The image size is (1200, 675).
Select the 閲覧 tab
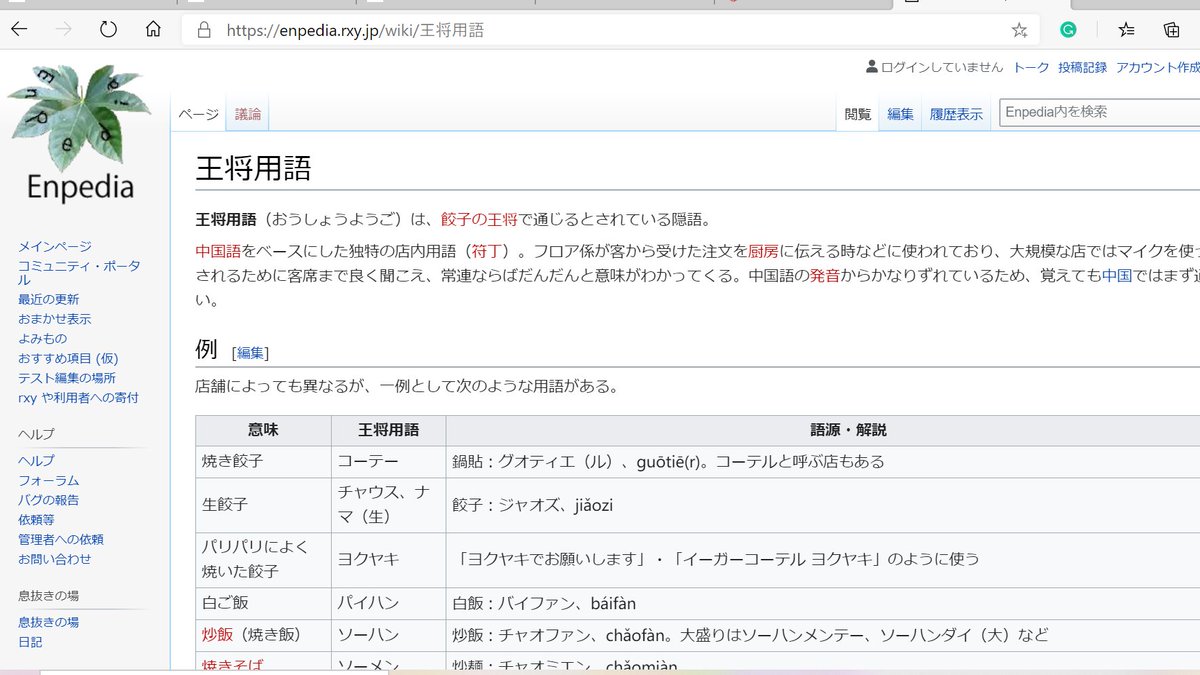tap(858, 114)
